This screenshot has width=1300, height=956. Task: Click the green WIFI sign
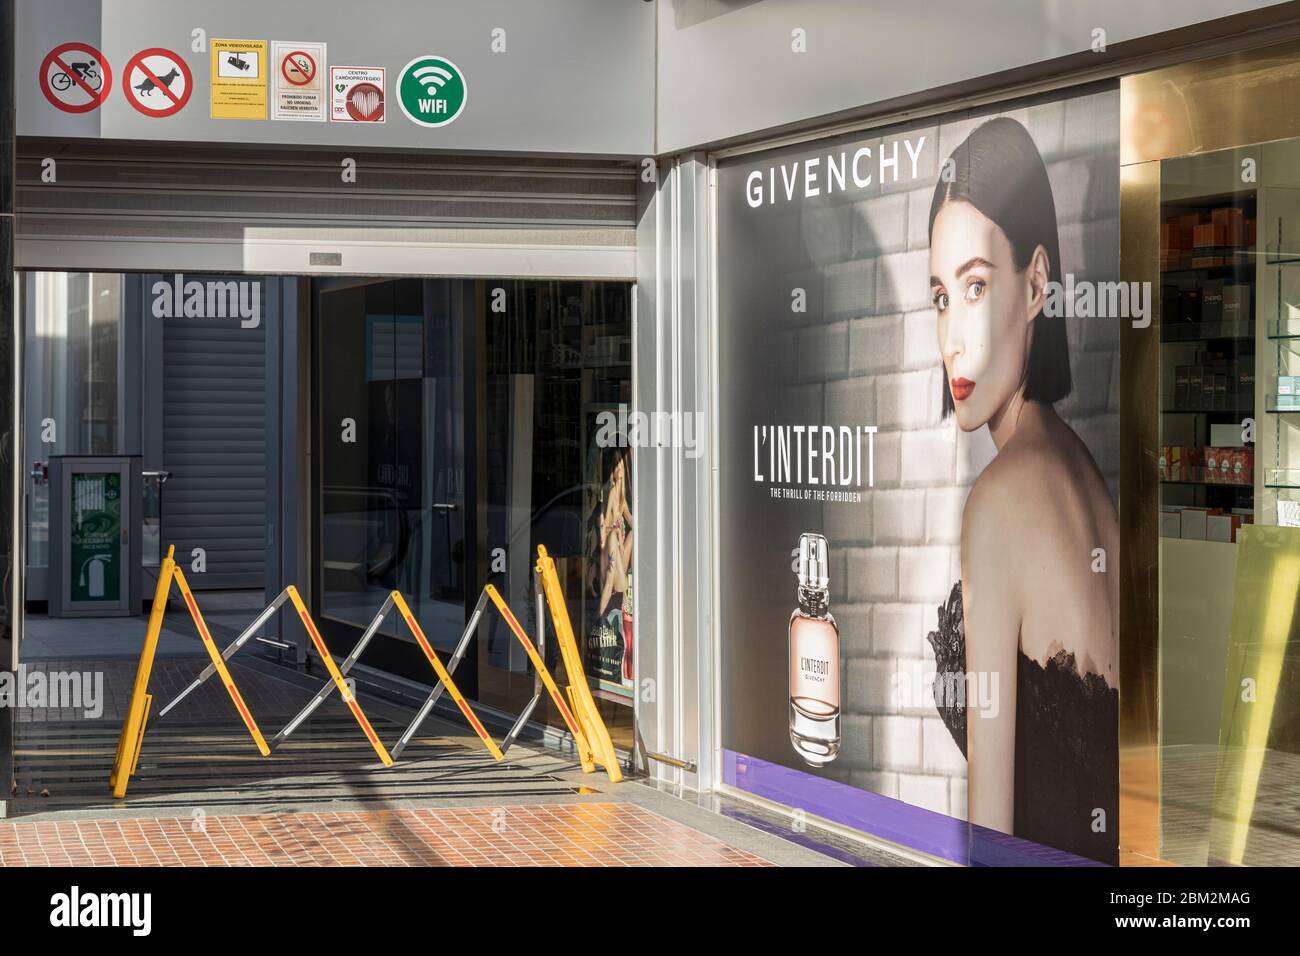433,90
